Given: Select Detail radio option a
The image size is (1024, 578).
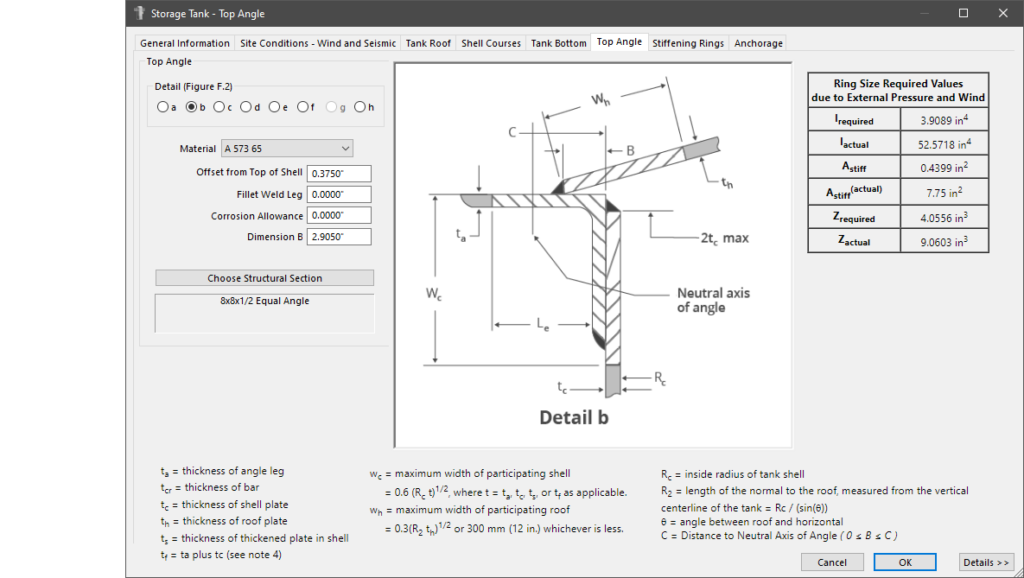Looking at the screenshot, I should pos(163,107).
